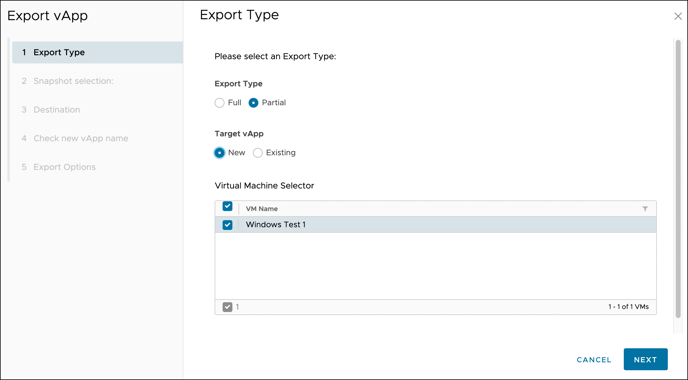Select the Partial export type radio
Screen dimensions: 688x380
click(x=253, y=103)
